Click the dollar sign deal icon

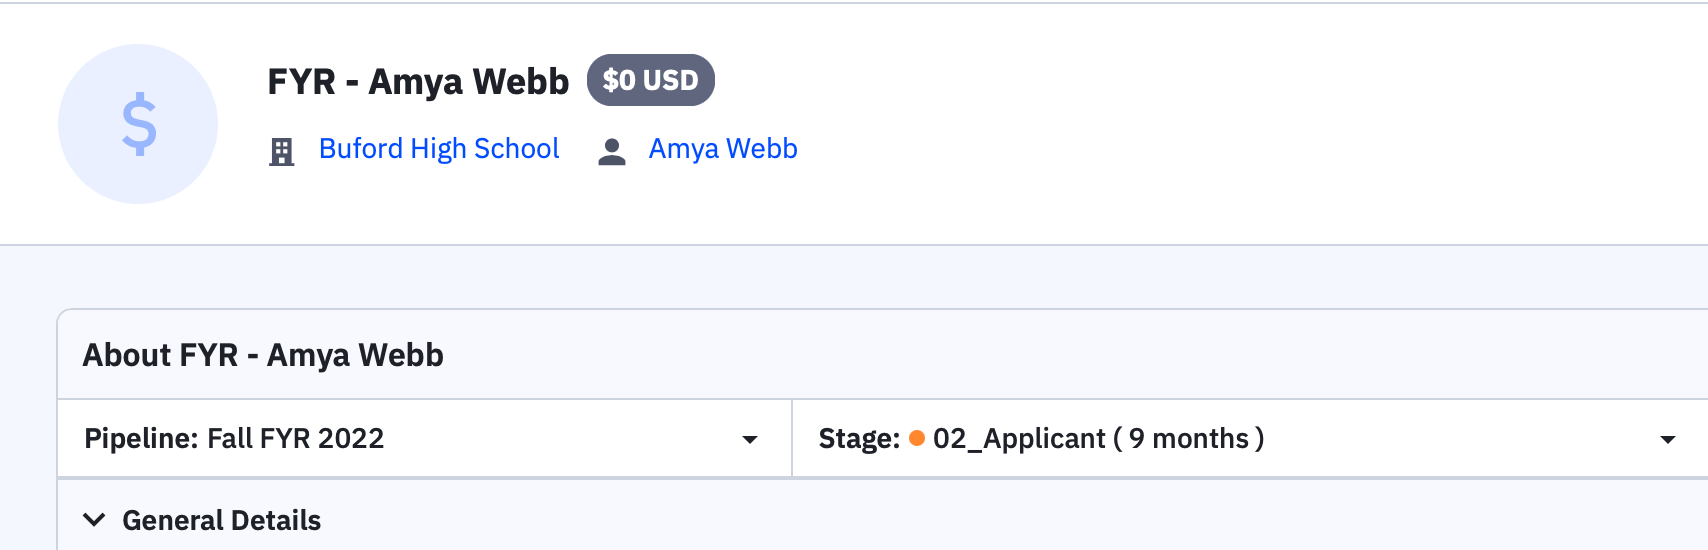point(138,124)
